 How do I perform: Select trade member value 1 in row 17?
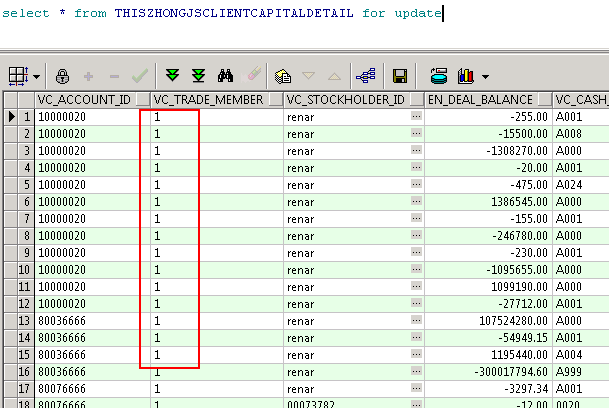tap(217, 389)
